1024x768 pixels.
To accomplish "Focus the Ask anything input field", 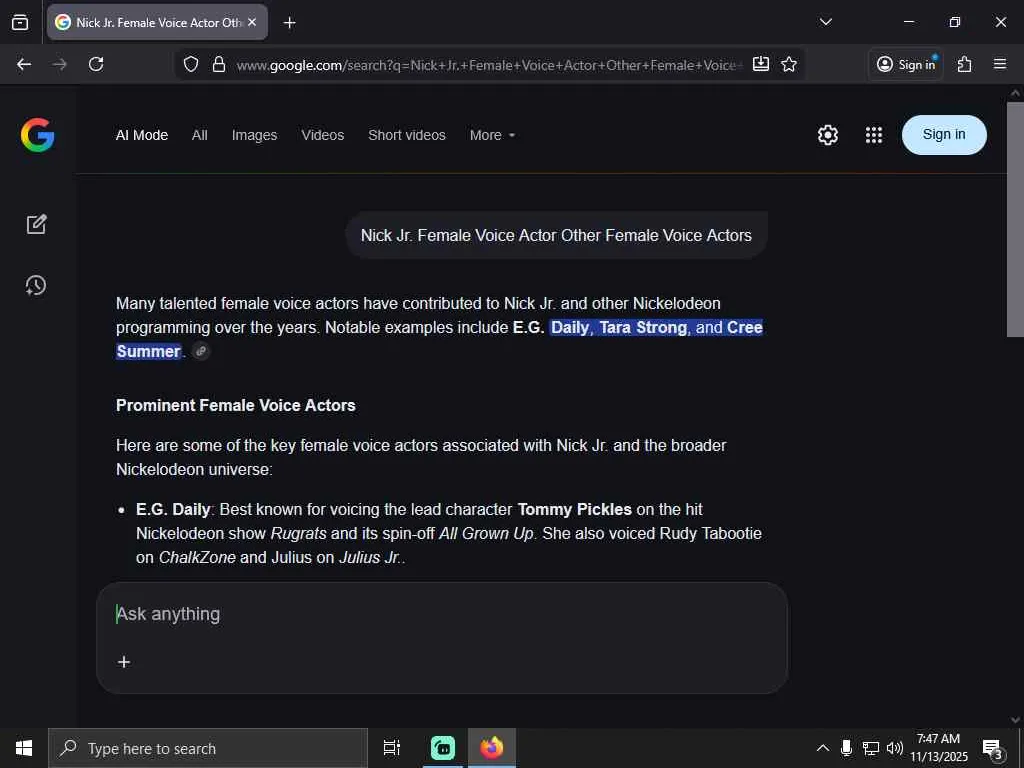I will pos(441,614).
